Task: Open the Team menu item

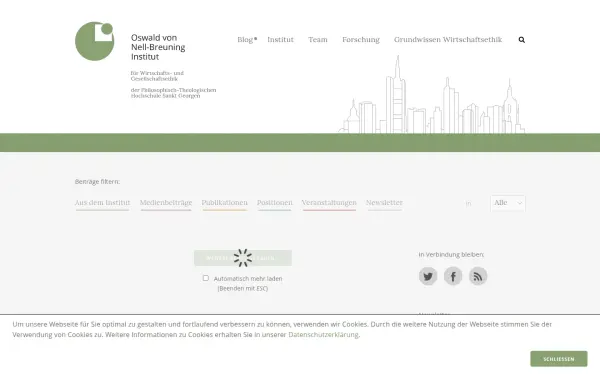Action: 318,40
